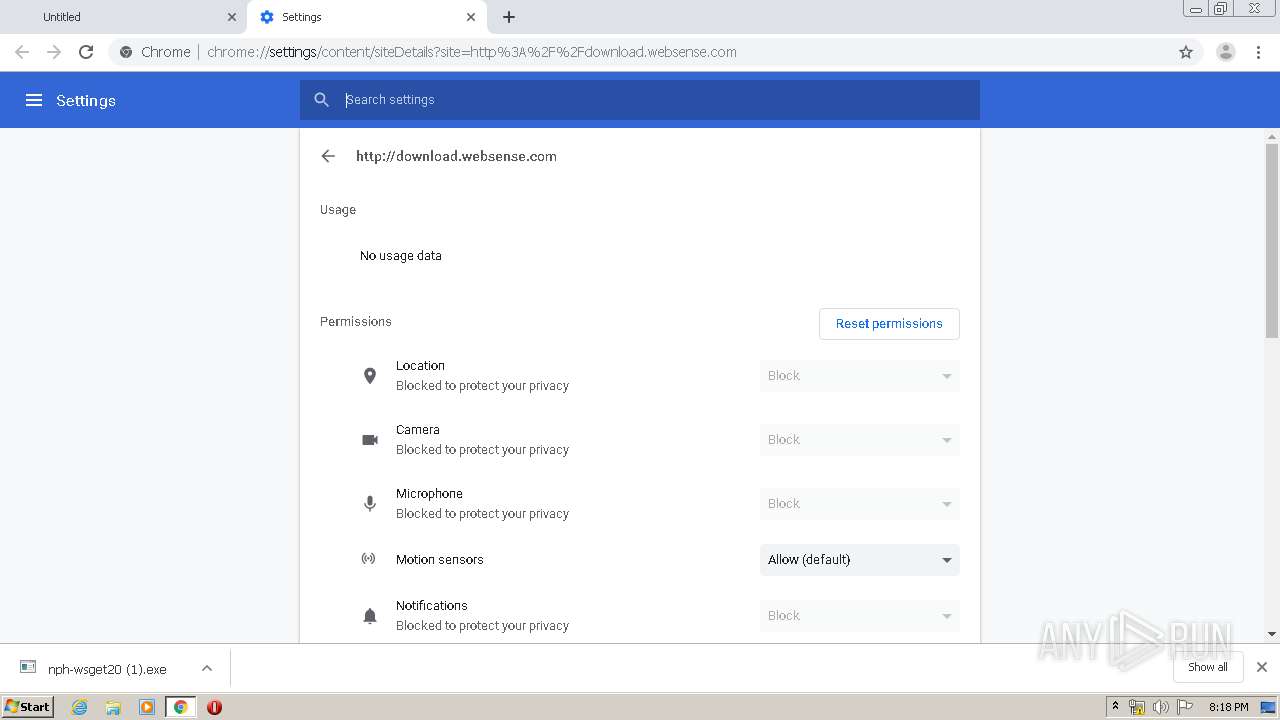Open Microphone permission dropdown

click(859, 504)
